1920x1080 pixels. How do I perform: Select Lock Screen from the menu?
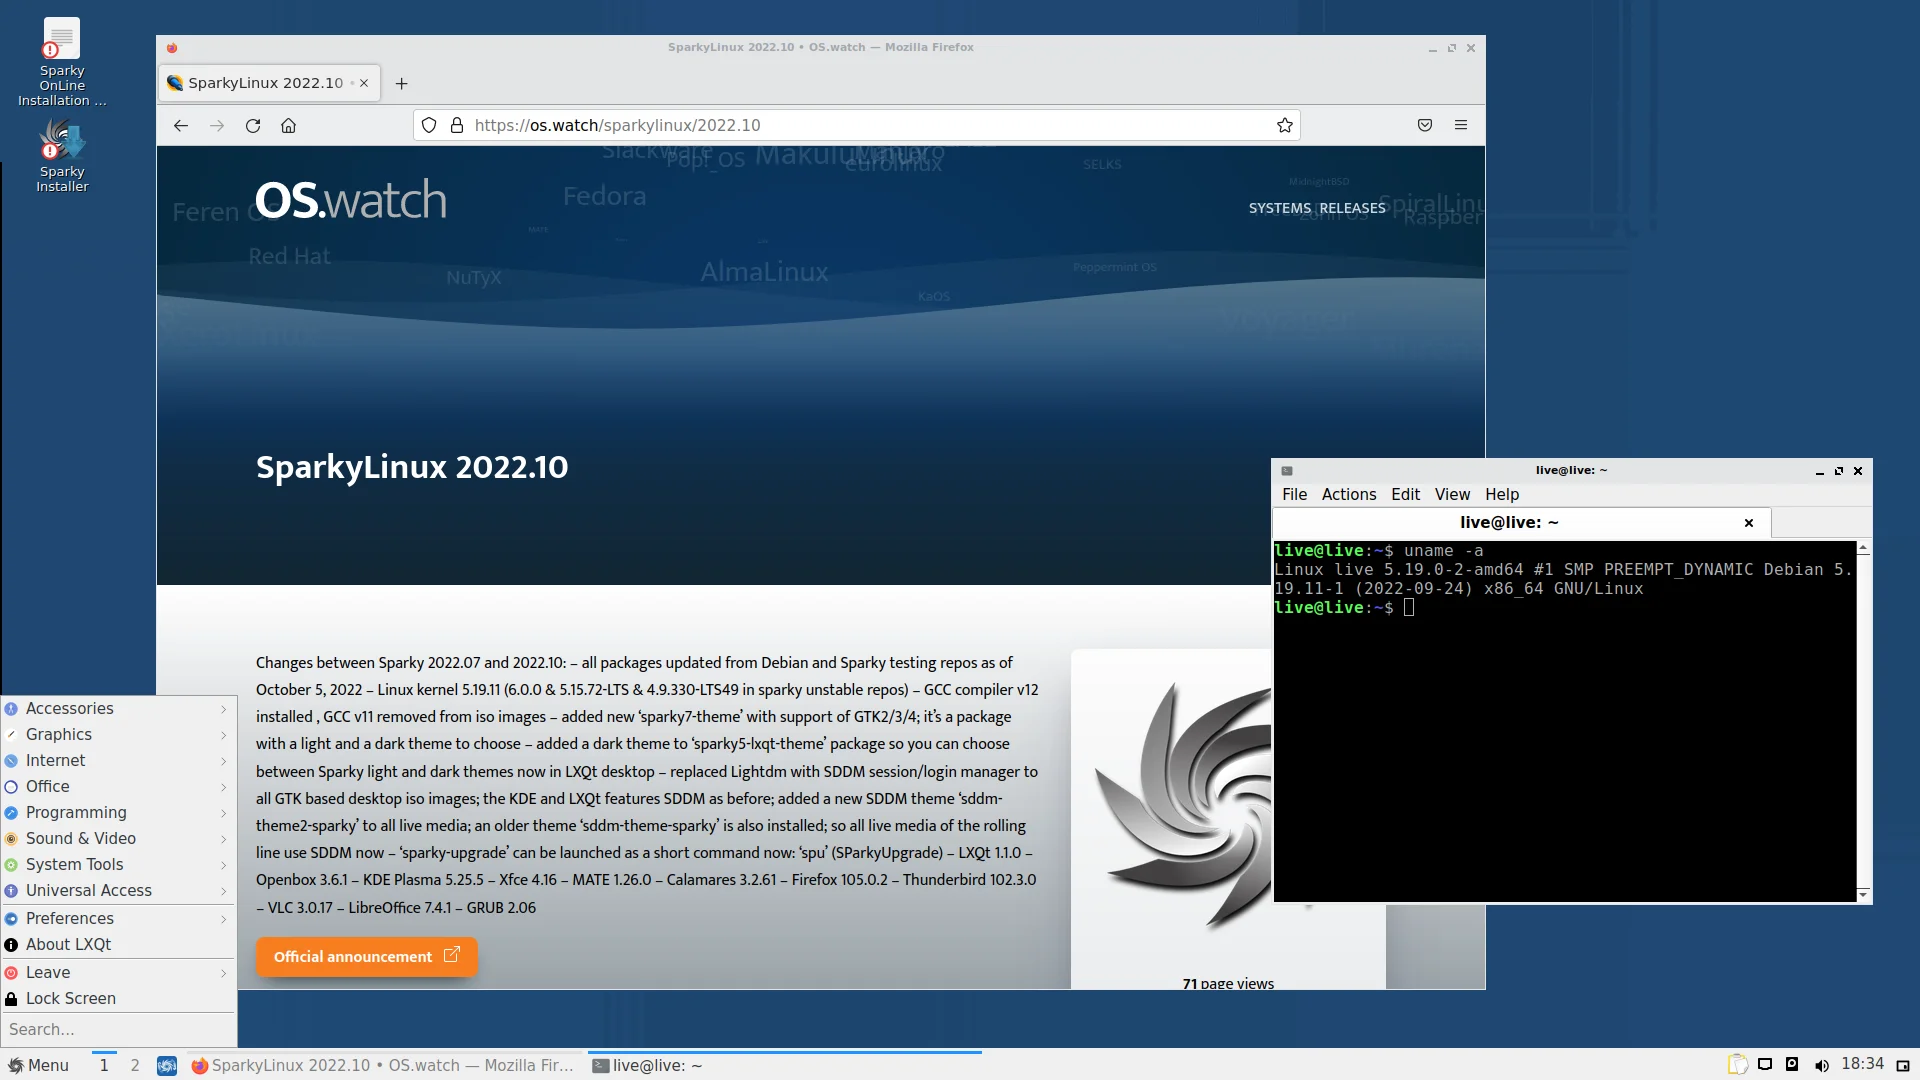[119, 998]
